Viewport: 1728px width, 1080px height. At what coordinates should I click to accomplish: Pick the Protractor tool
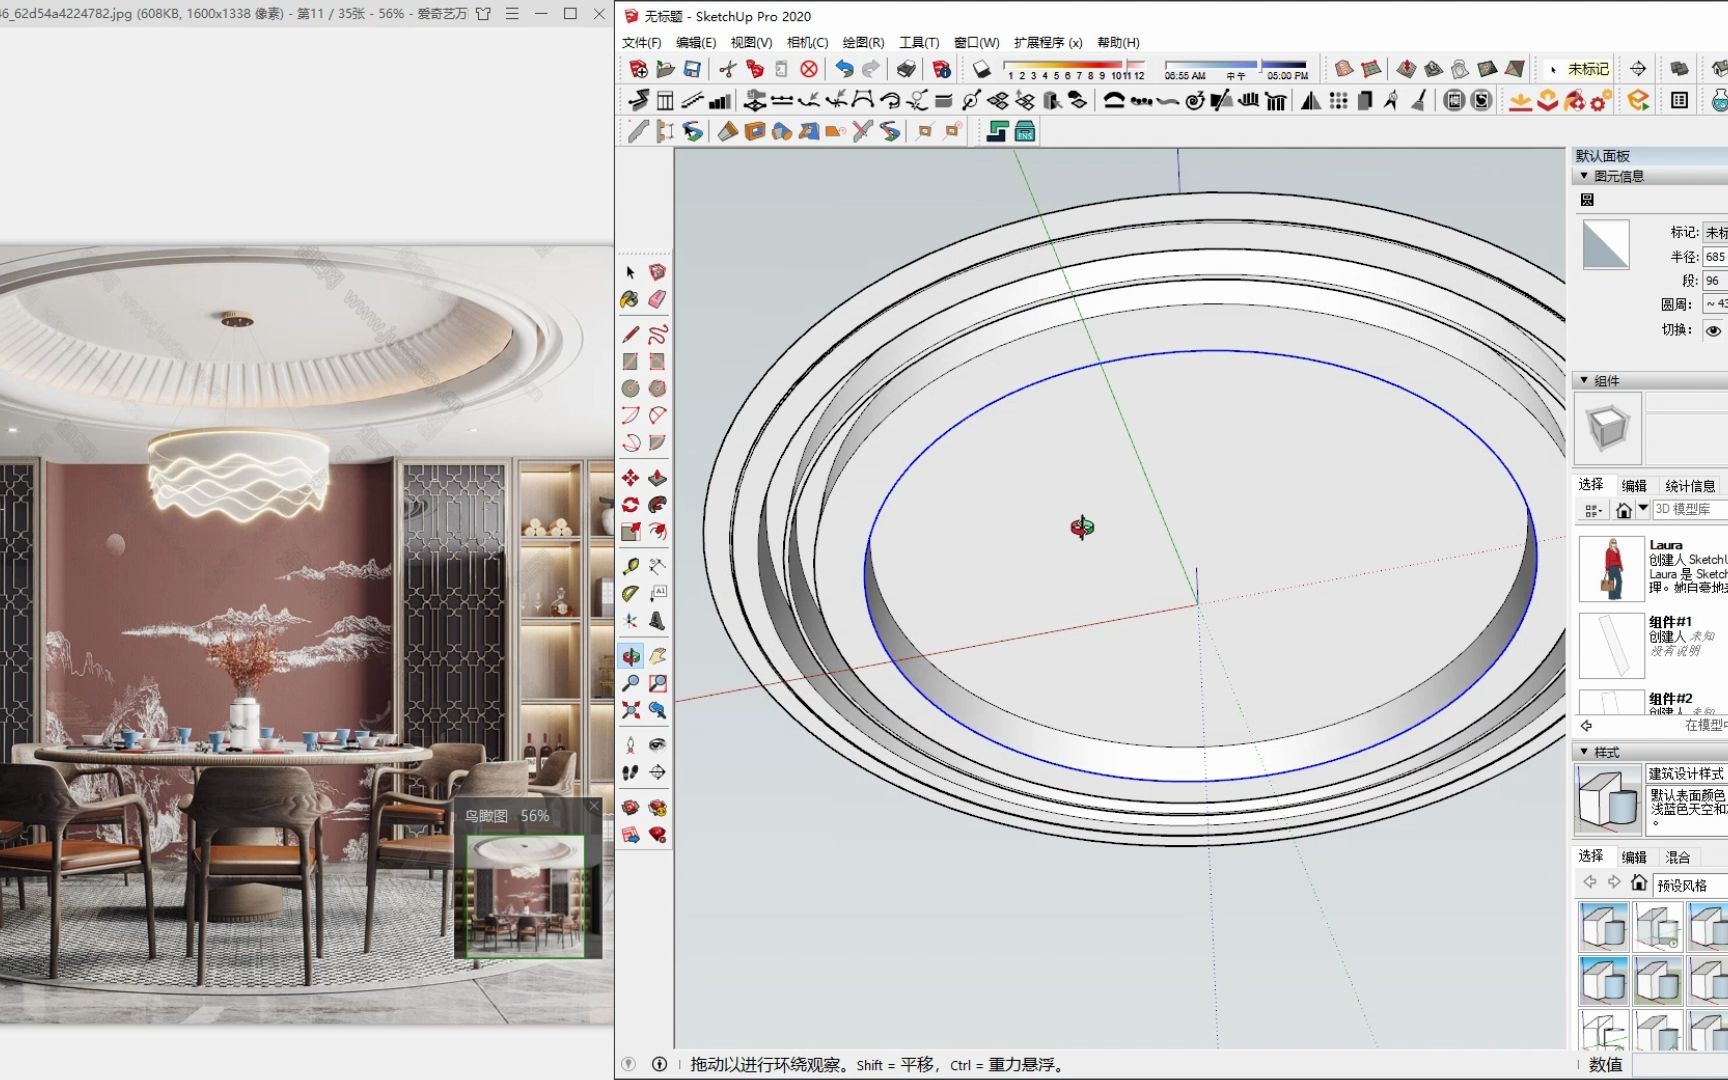[630, 593]
